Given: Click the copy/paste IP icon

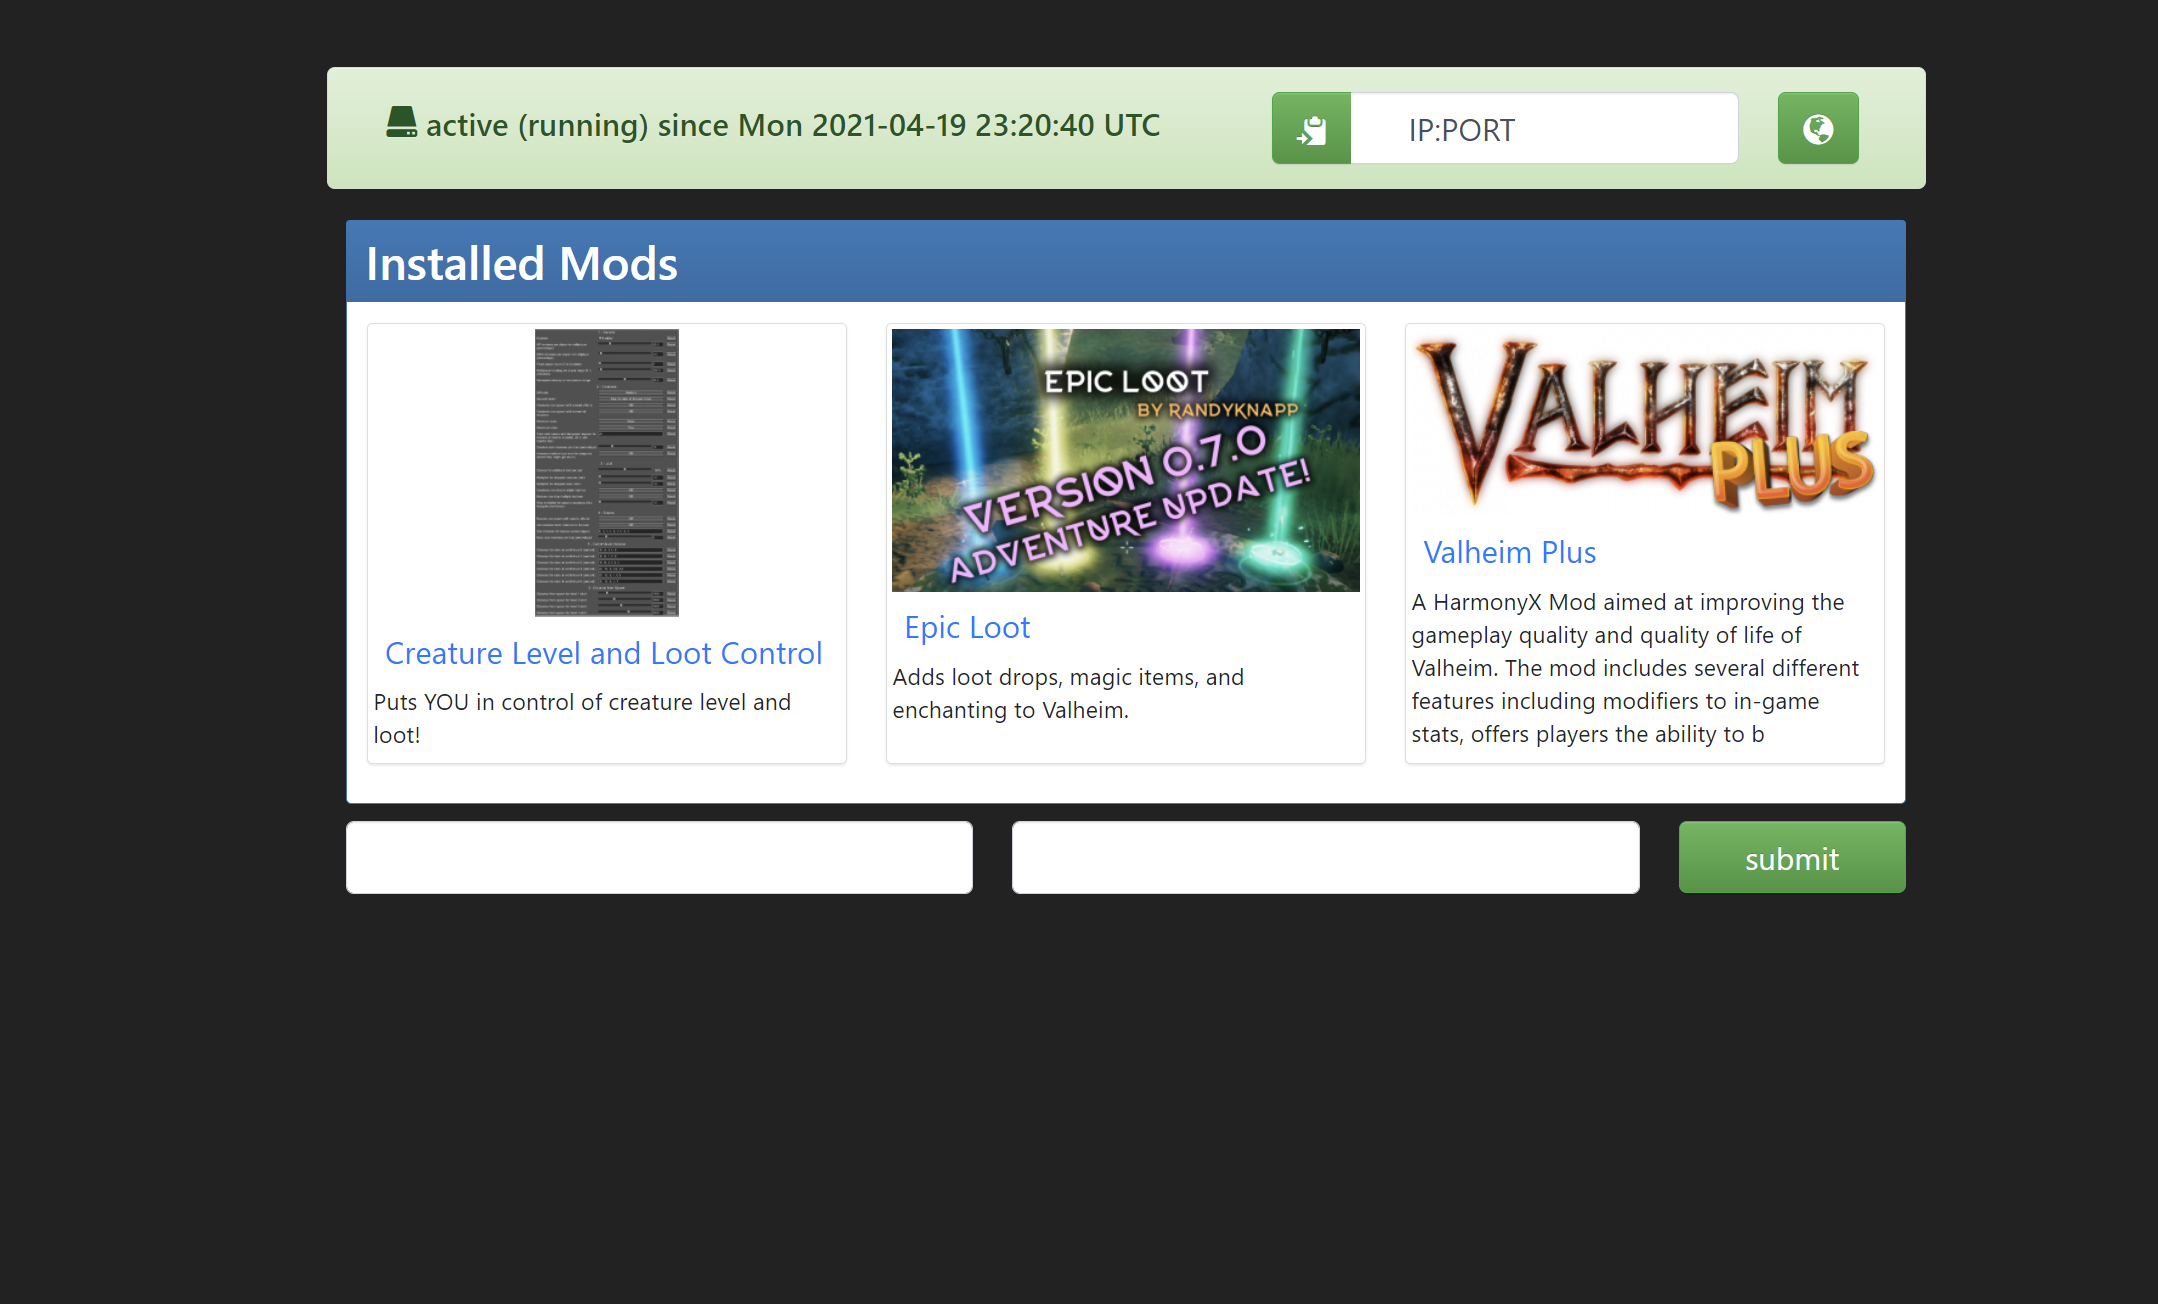Looking at the screenshot, I should [1310, 128].
